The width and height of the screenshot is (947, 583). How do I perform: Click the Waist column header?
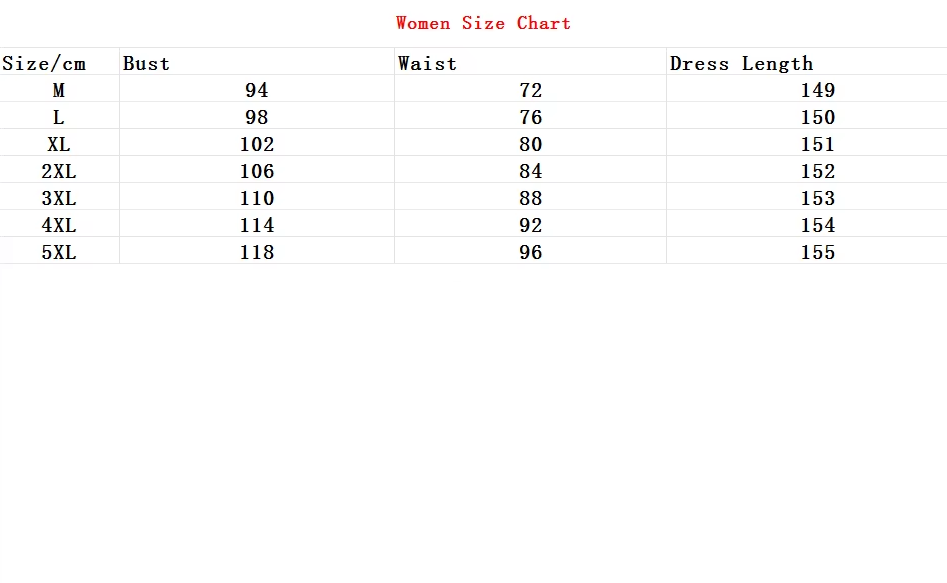pos(427,64)
